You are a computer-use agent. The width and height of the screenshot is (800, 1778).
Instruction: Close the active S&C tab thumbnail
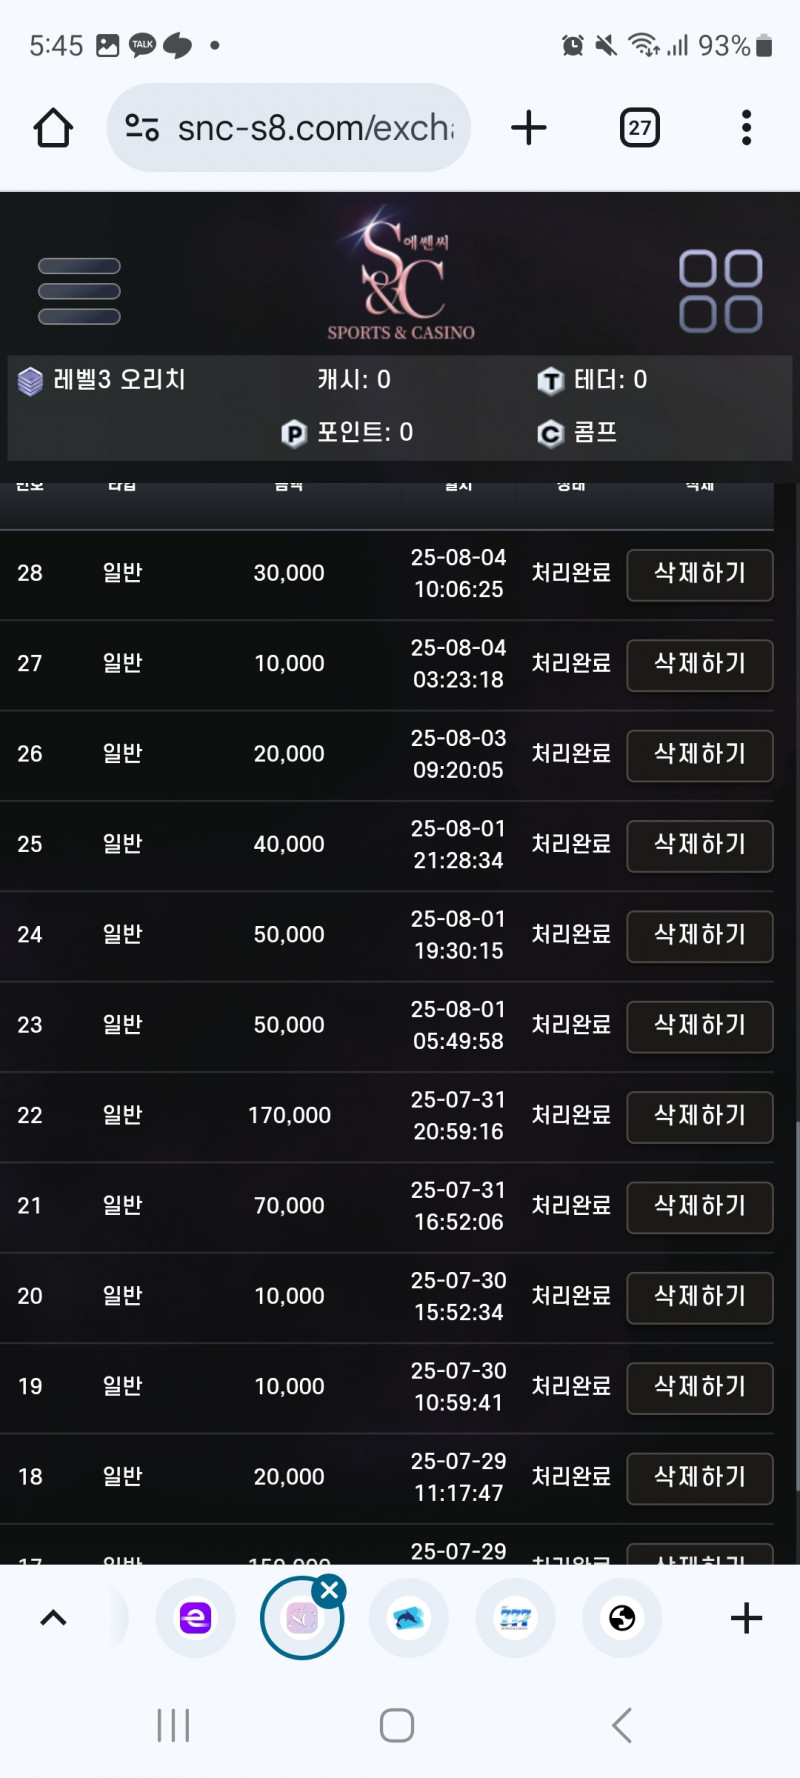coord(329,1590)
